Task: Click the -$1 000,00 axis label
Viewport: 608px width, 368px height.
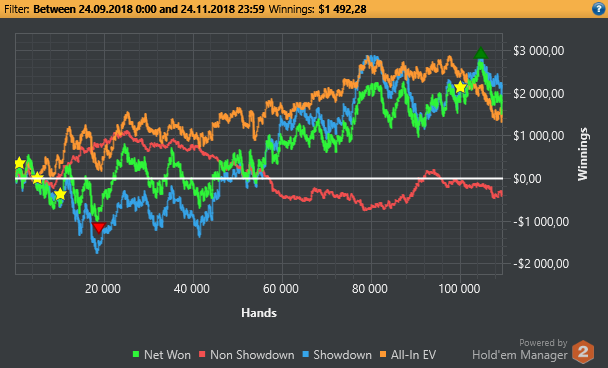Action: pos(541,221)
